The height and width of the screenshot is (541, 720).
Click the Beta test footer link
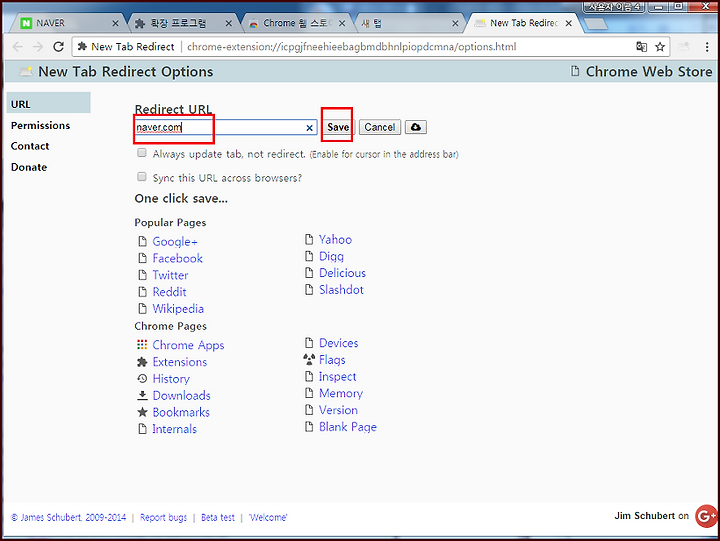coord(218,518)
